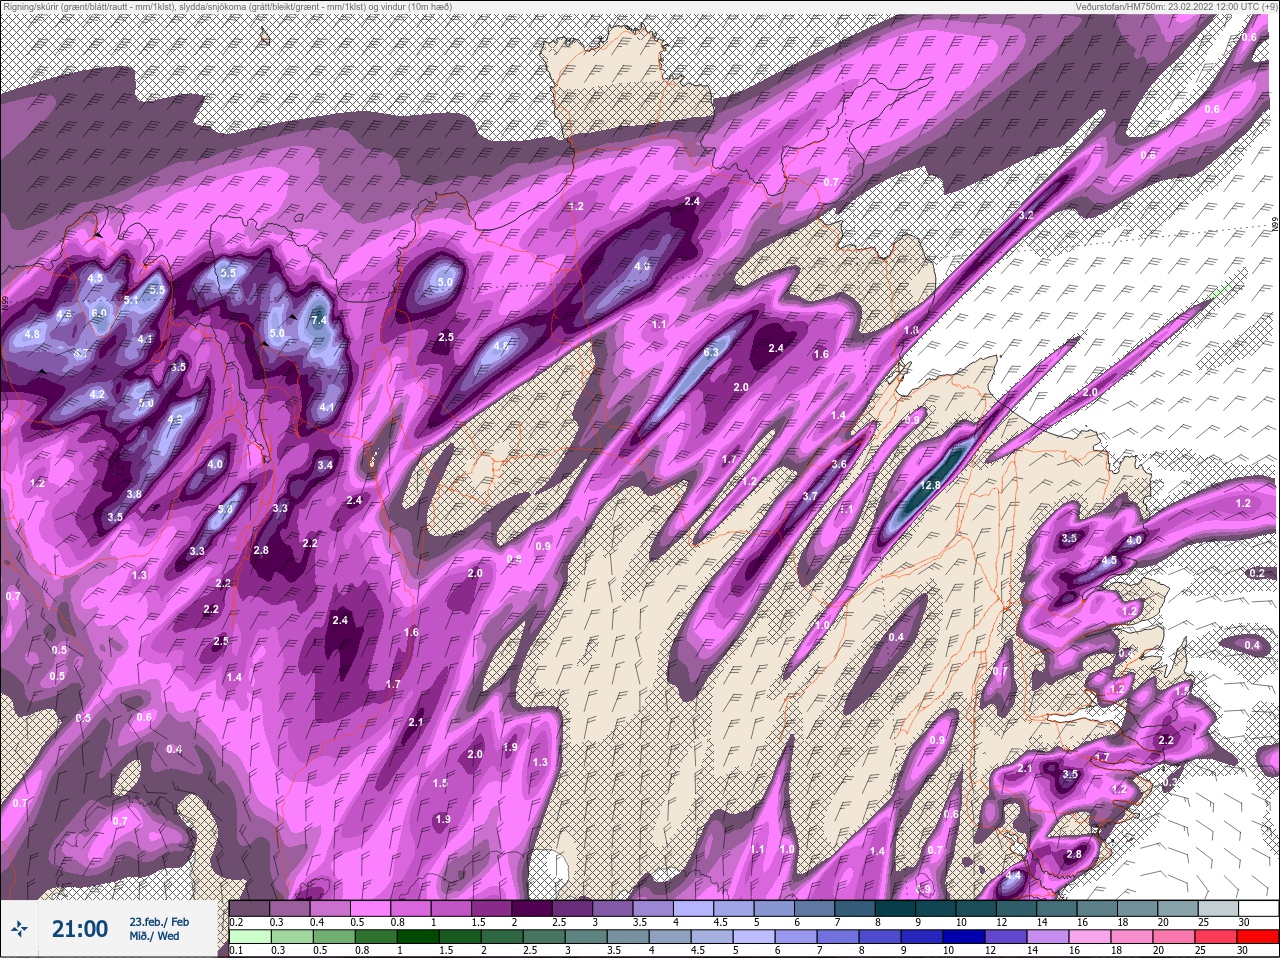The width and height of the screenshot is (1280, 958).
Task: Click the date label 23.feb./ Feb
Action: coord(159,921)
